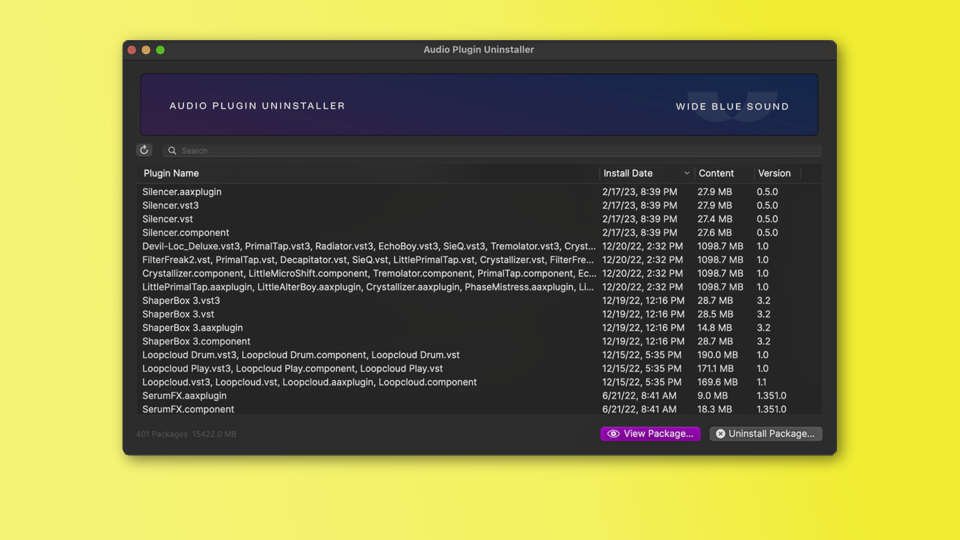Screen dimensions: 960x540
Task: Click the View Package button
Action: (650, 433)
